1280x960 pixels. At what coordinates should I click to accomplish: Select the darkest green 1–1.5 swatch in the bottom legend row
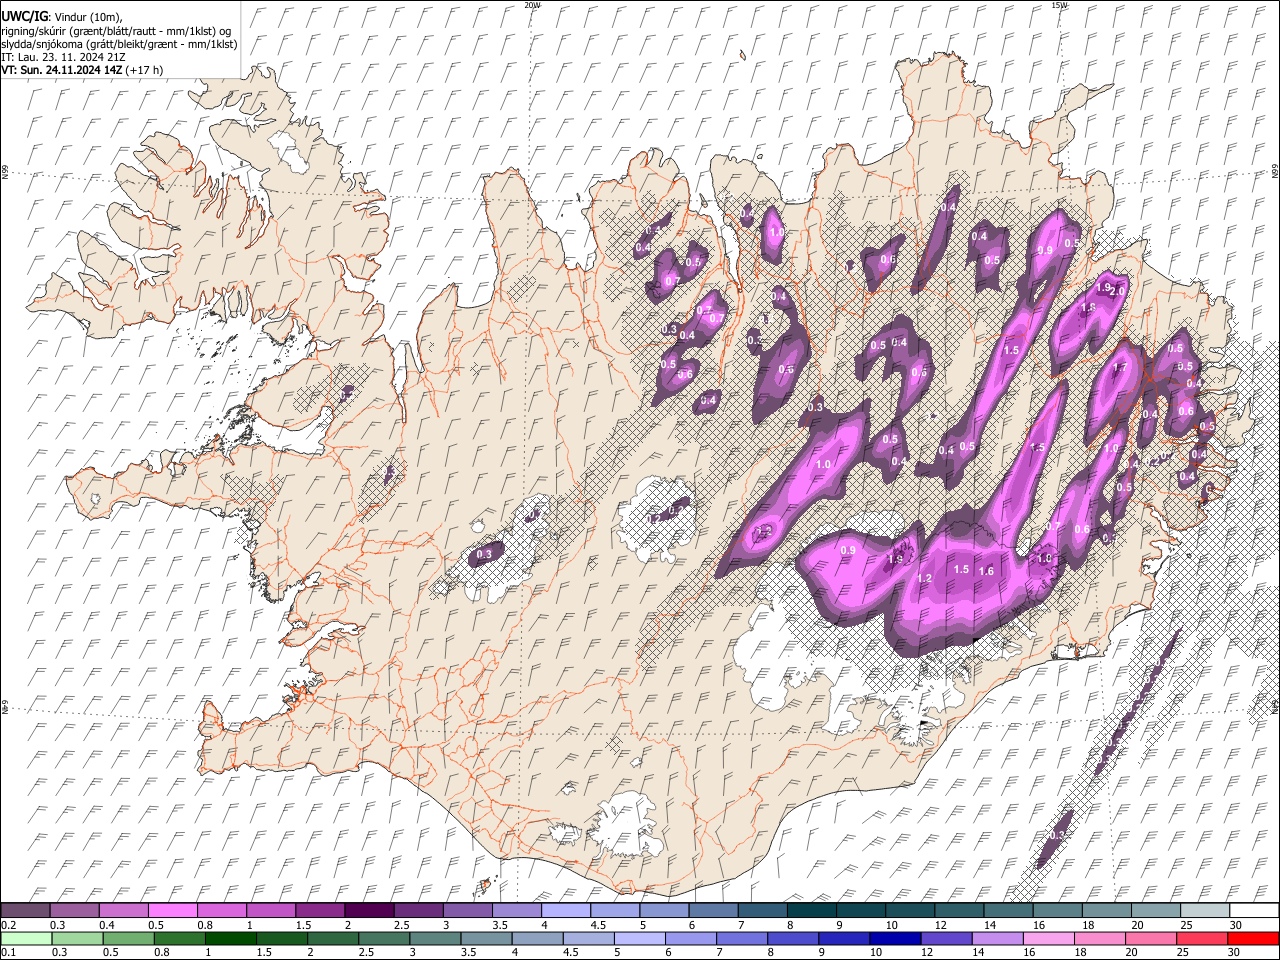click(x=230, y=939)
